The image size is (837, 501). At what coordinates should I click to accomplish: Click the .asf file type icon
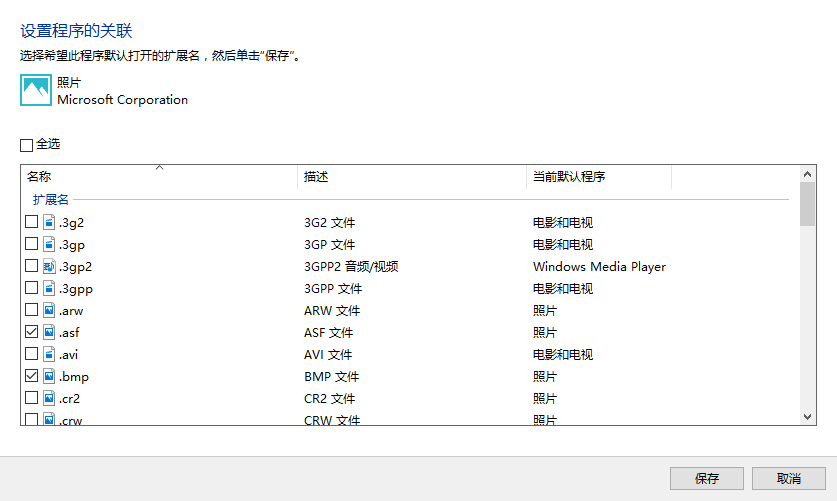coord(48,333)
